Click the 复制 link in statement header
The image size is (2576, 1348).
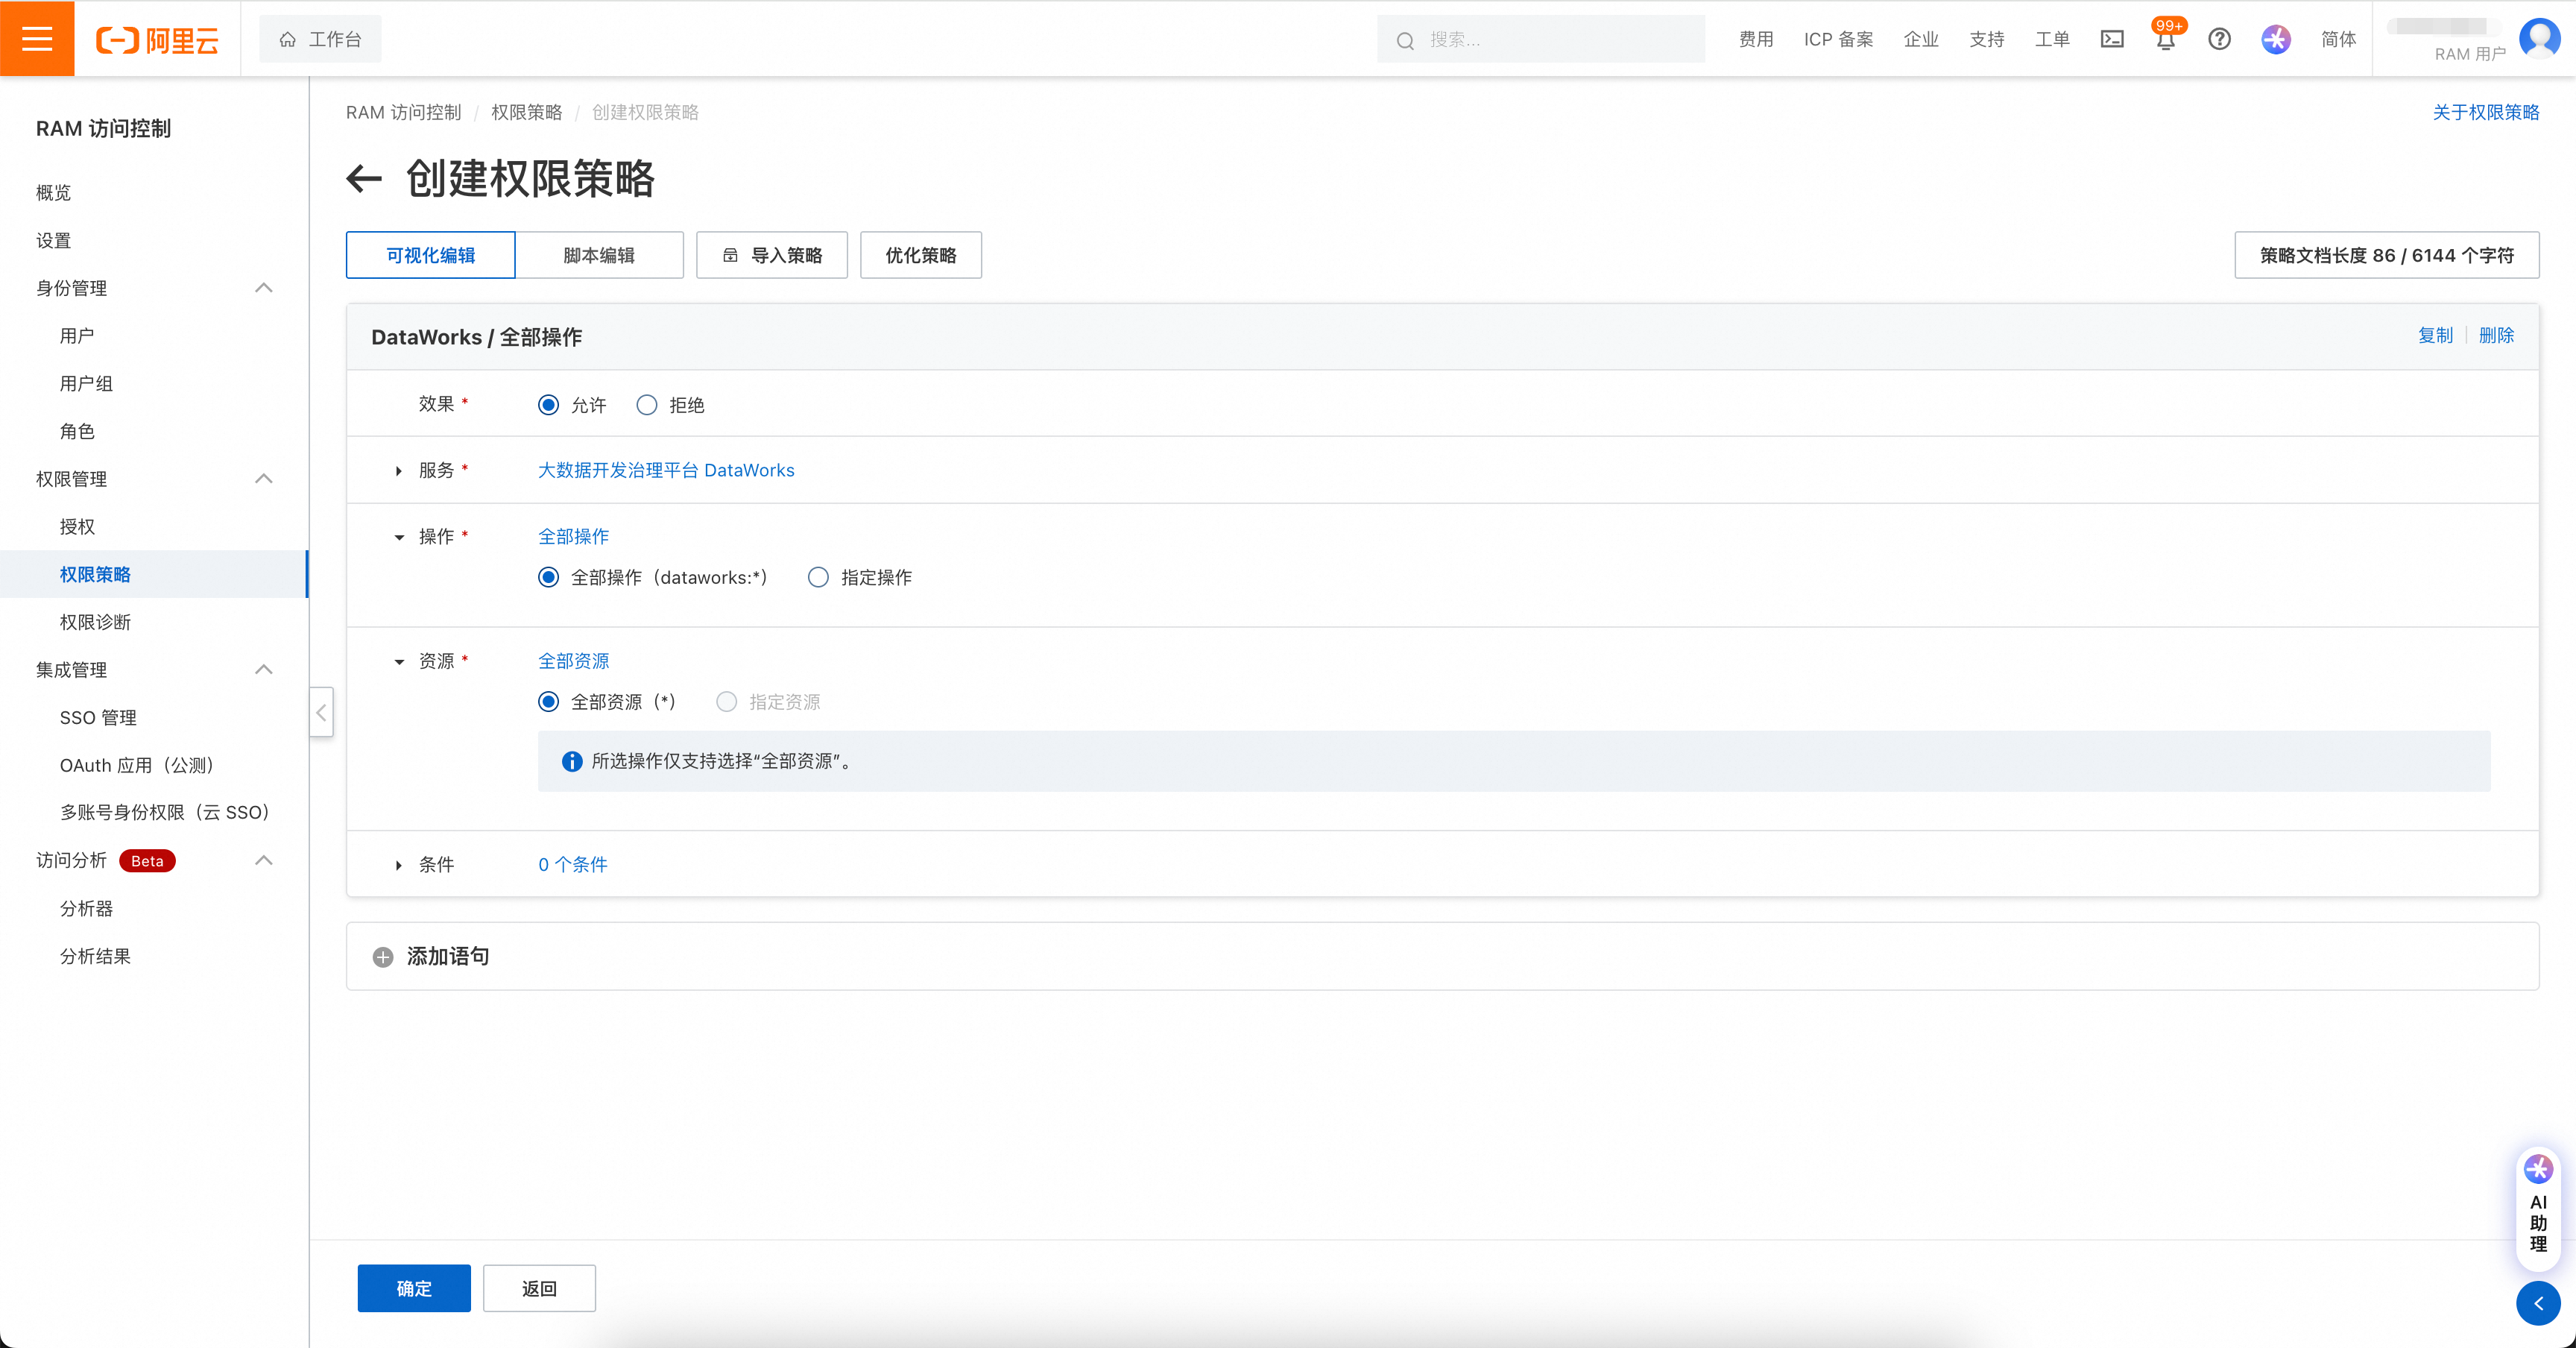coord(2435,335)
